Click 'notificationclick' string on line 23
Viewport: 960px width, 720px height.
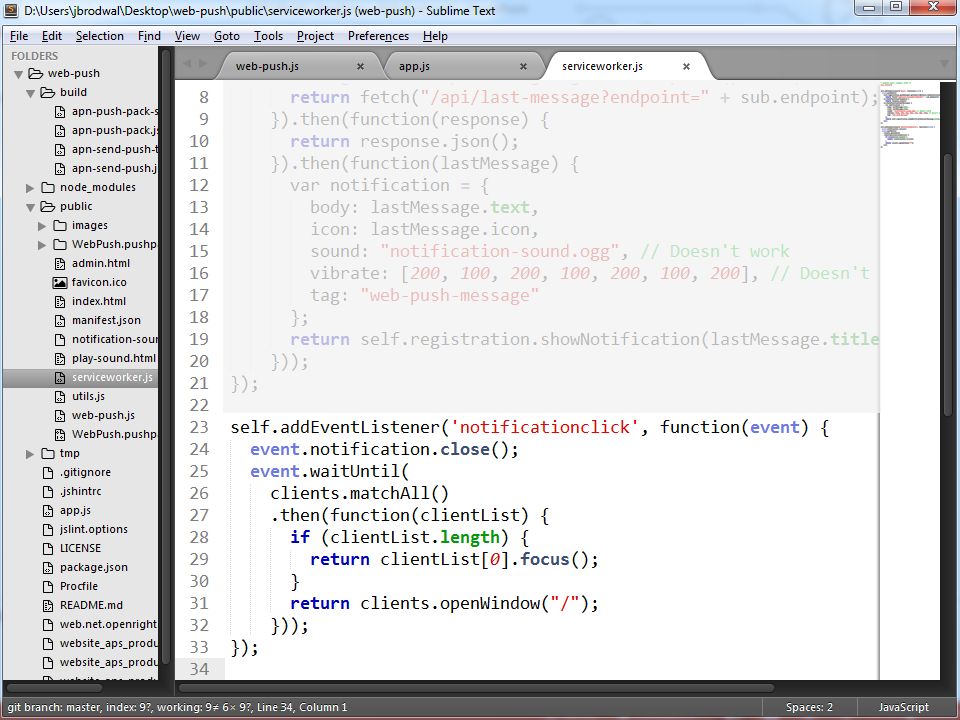coord(544,427)
